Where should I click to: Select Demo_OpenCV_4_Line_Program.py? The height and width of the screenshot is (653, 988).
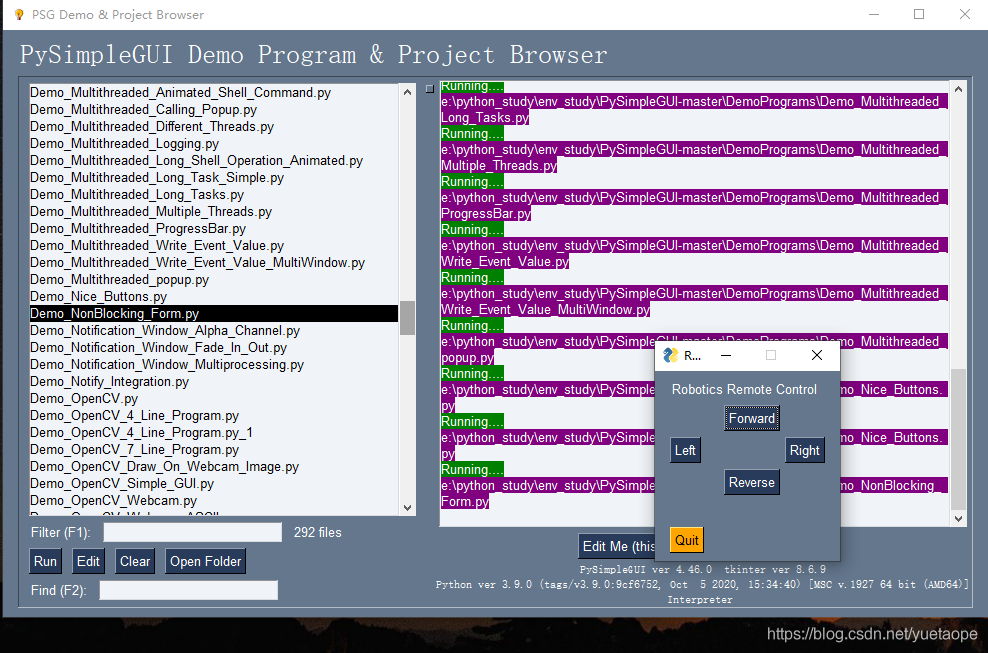[x=214, y=416]
